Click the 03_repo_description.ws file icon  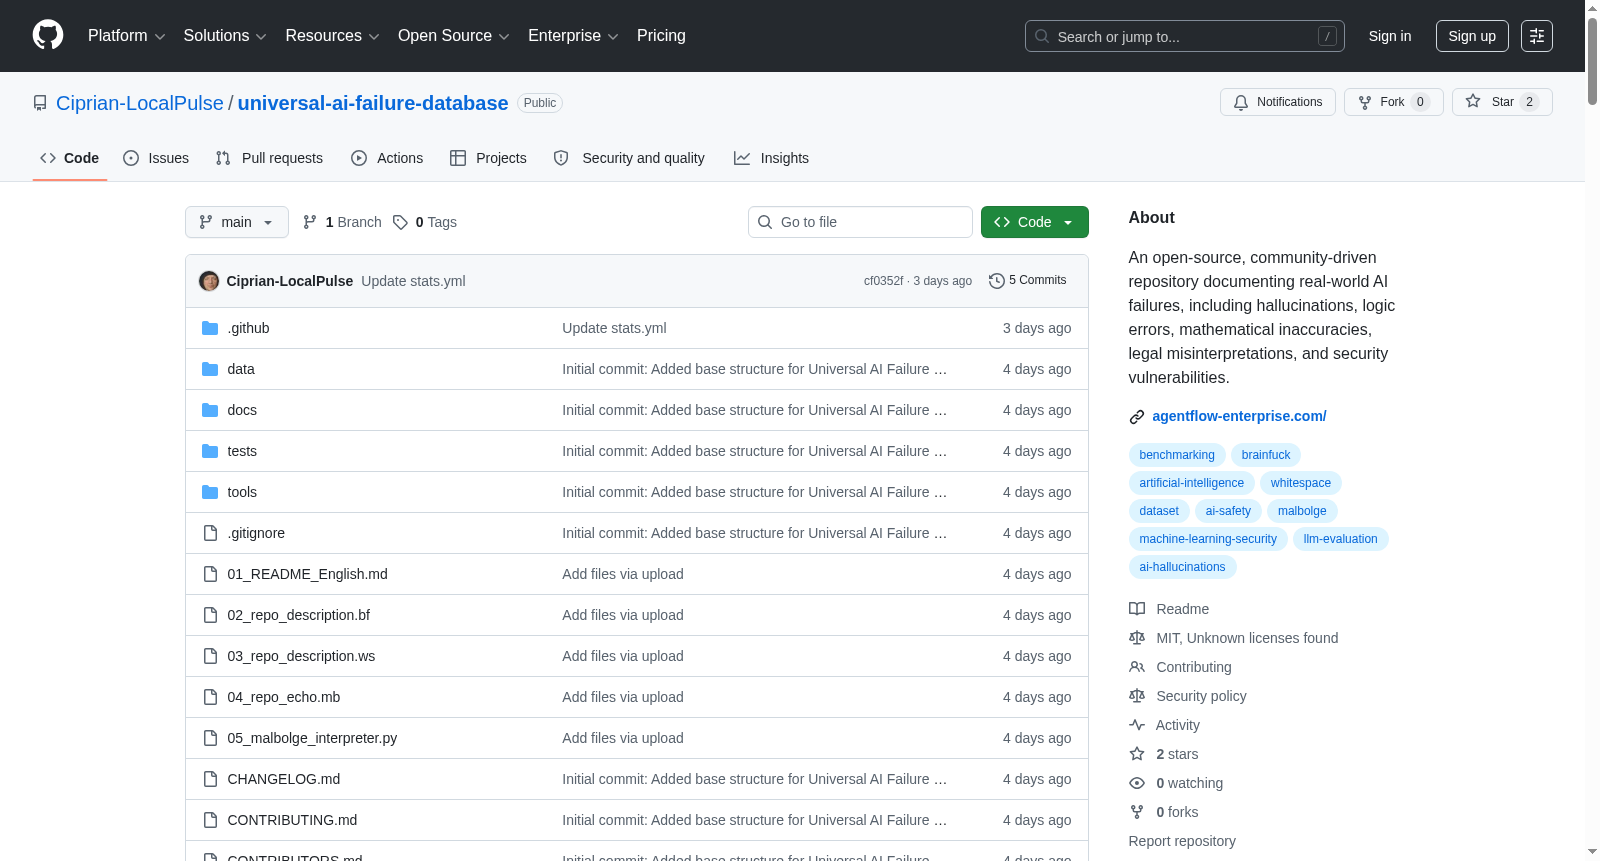click(210, 656)
